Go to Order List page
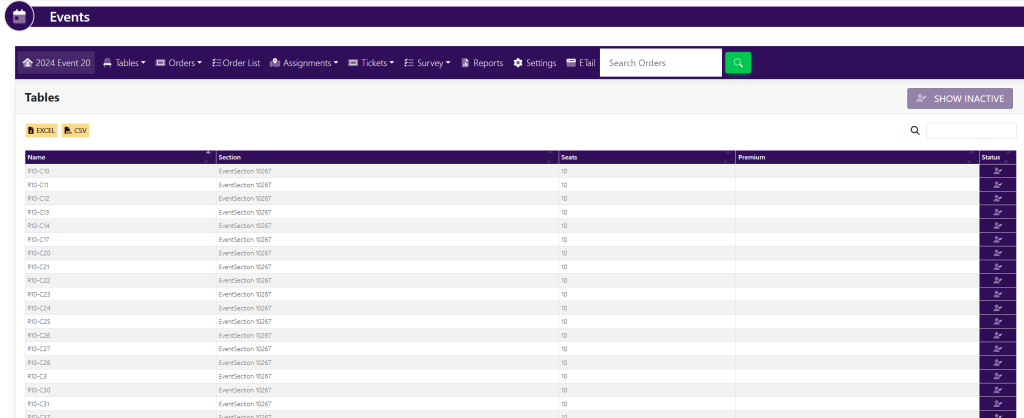 (x=236, y=63)
